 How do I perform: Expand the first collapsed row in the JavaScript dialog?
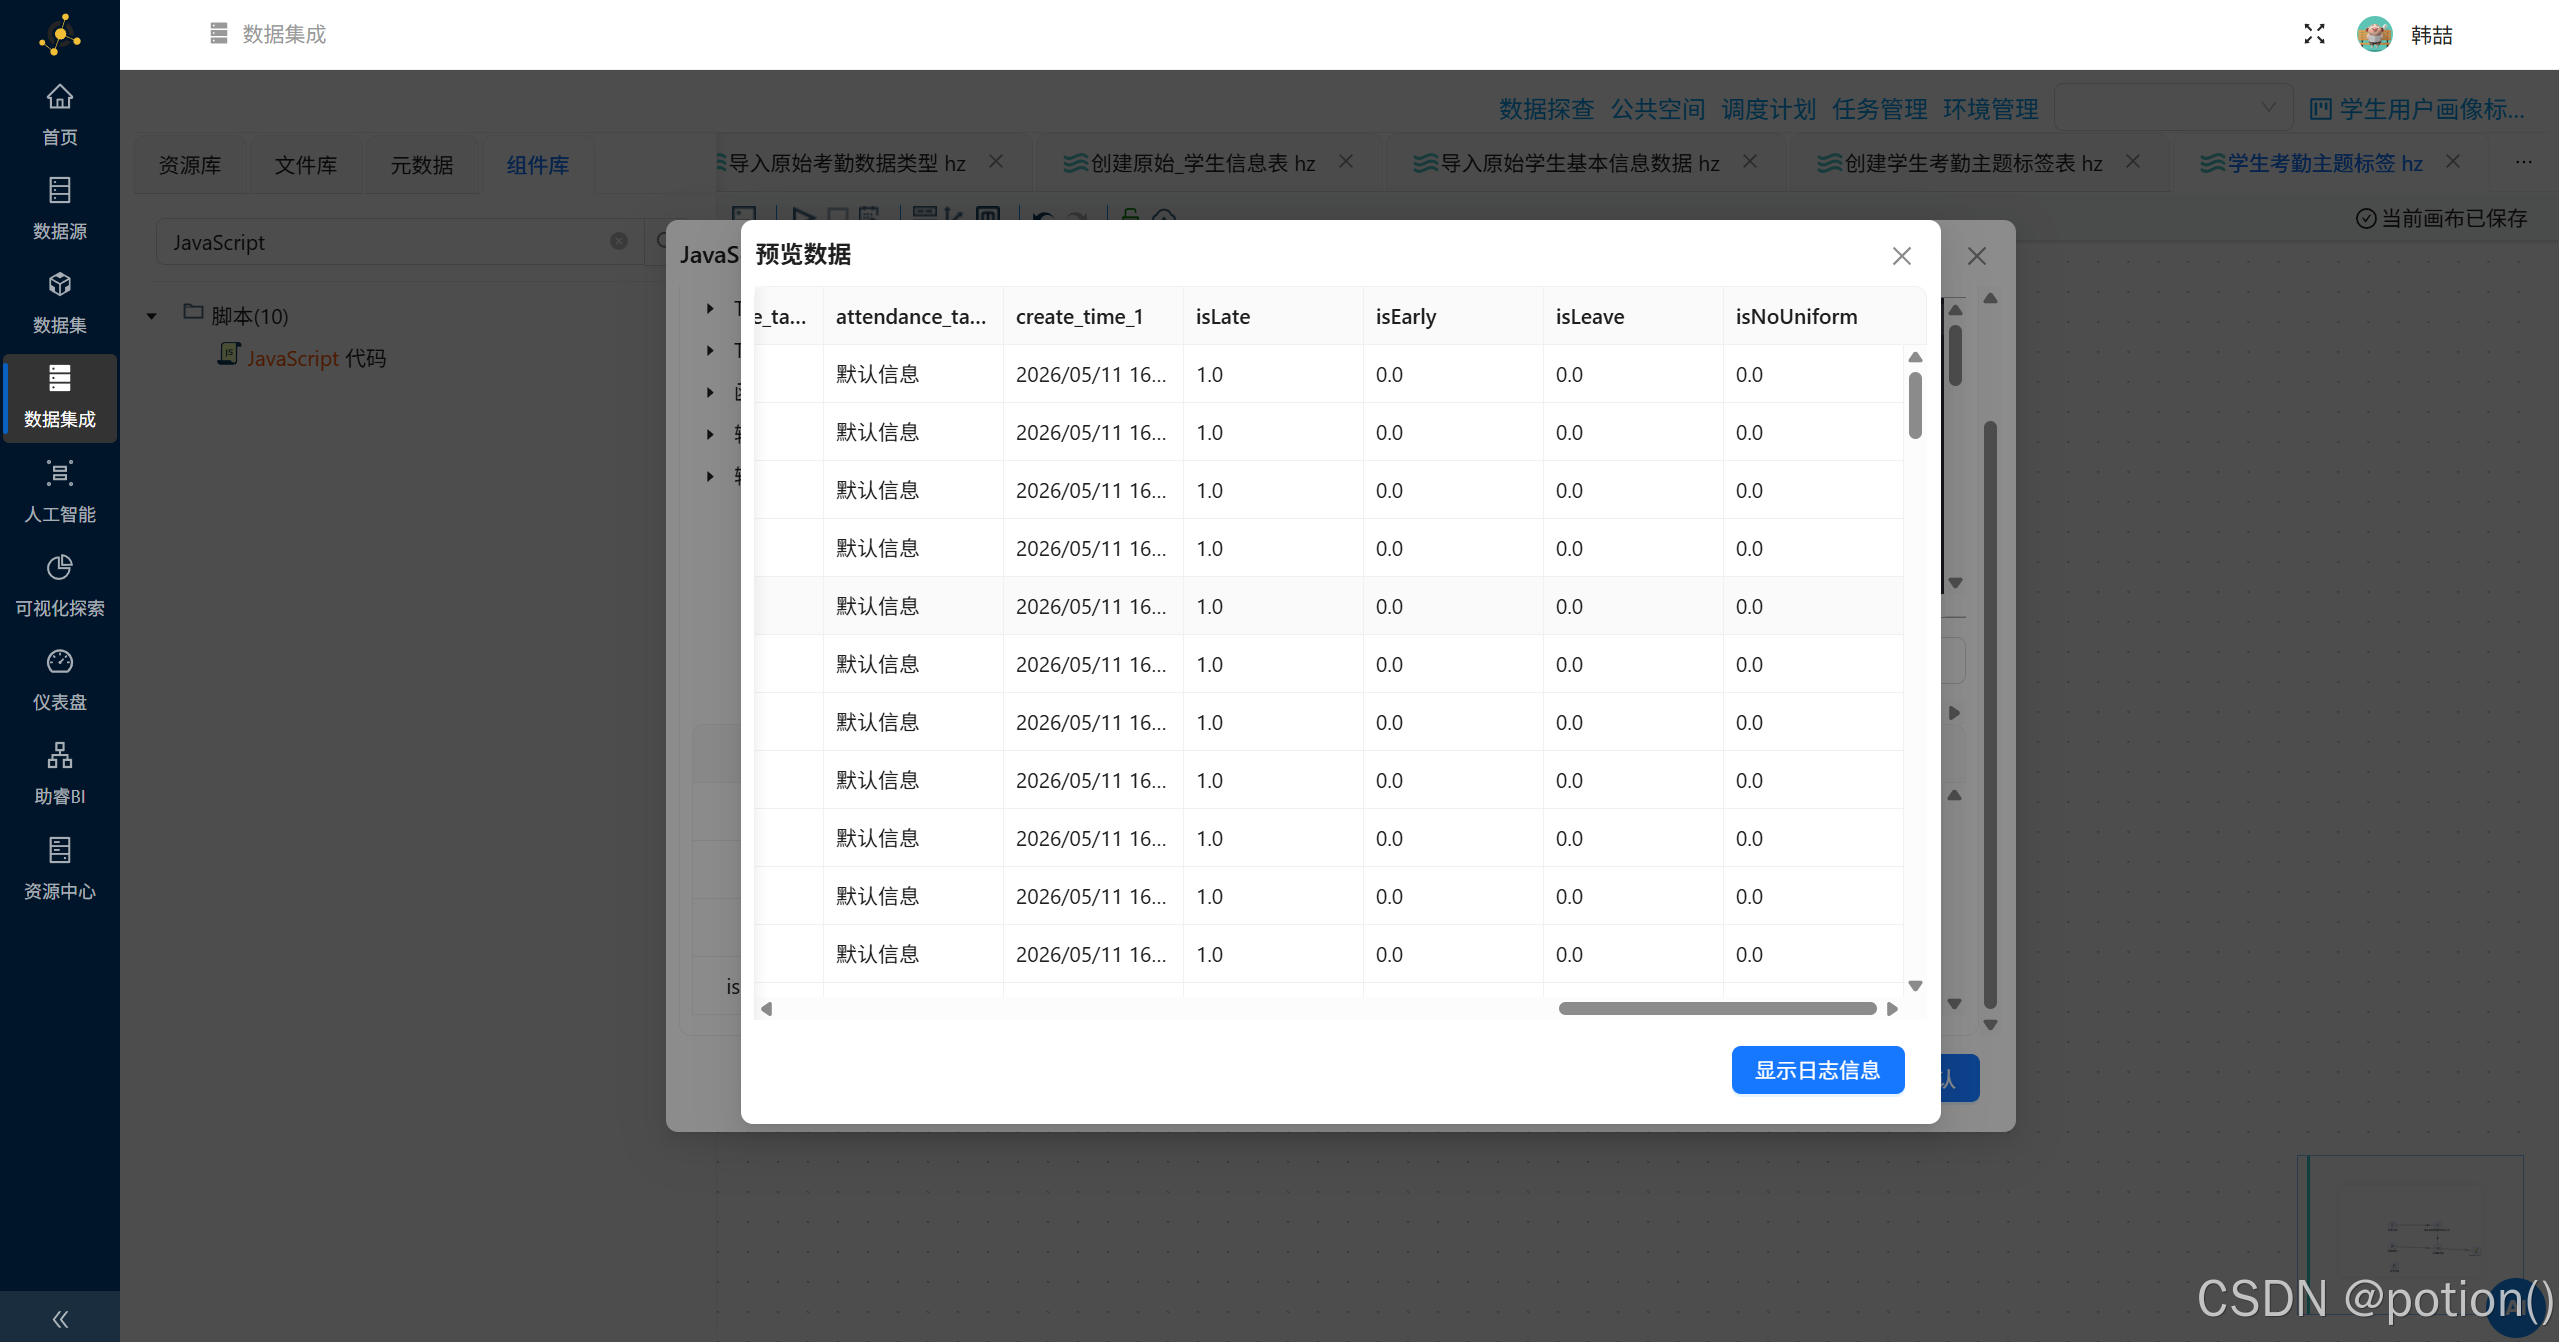[710, 308]
